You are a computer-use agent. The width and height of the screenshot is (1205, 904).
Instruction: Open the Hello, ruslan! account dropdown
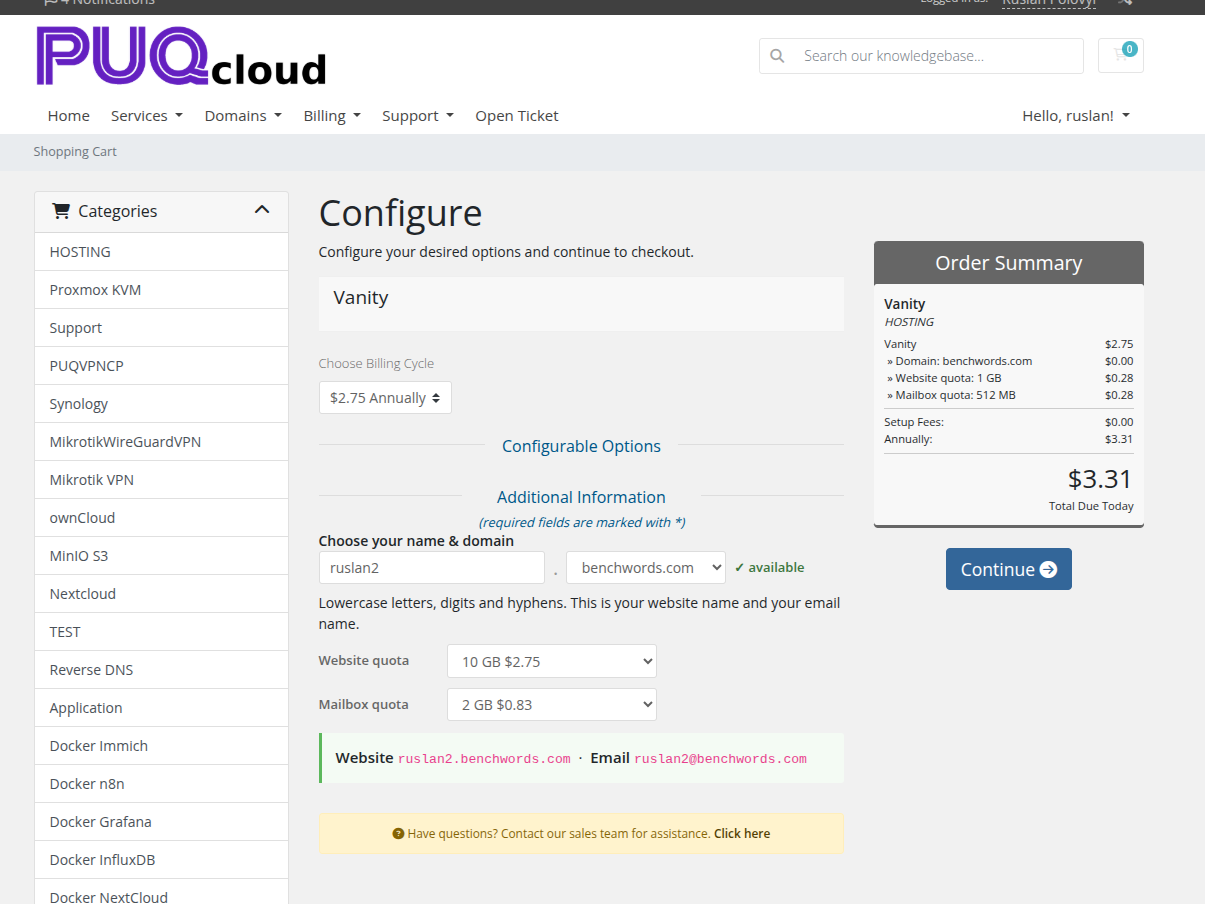1076,116
